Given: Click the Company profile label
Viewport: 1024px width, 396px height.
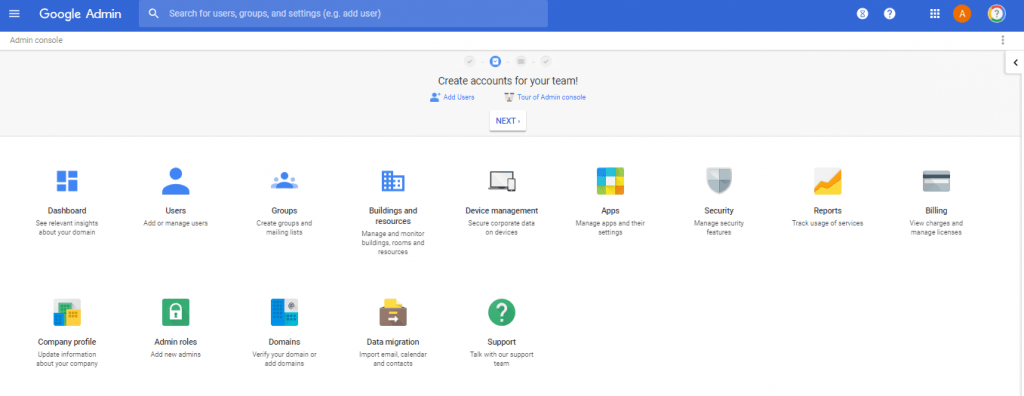Looking at the screenshot, I should [67, 342].
